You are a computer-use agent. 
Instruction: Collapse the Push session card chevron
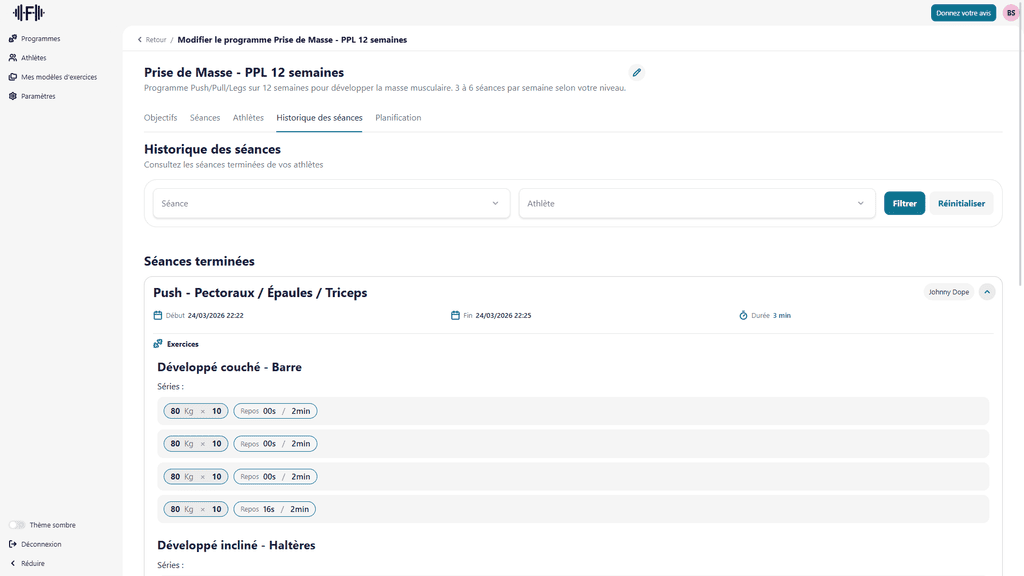pyautogui.click(x=987, y=292)
